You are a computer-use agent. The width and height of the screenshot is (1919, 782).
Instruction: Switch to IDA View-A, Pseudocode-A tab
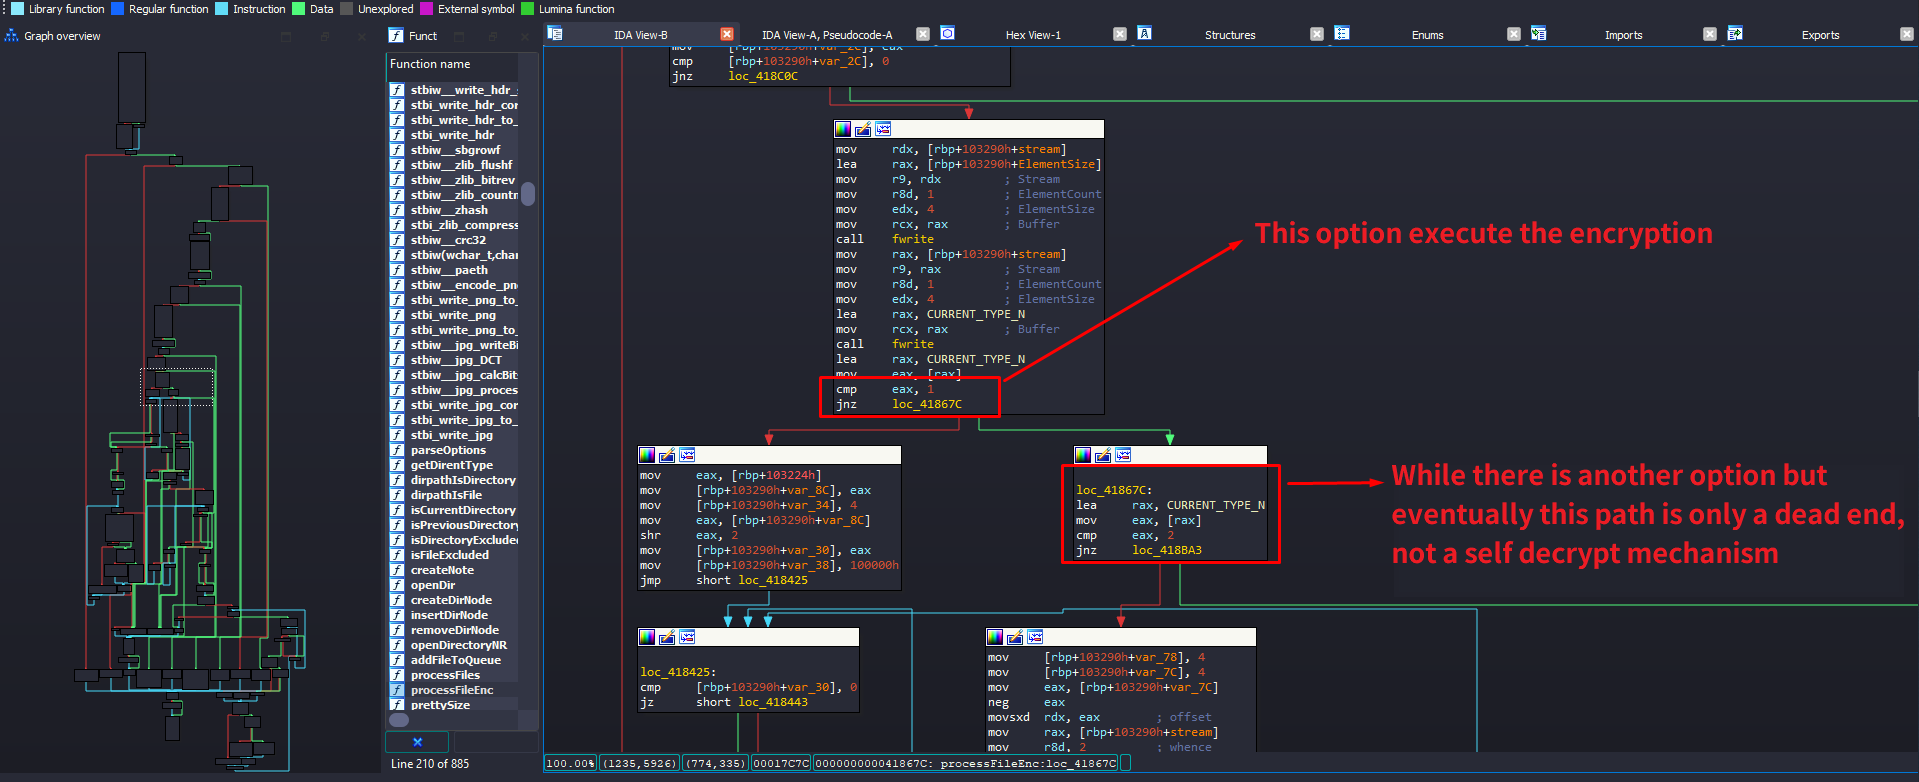click(x=827, y=35)
